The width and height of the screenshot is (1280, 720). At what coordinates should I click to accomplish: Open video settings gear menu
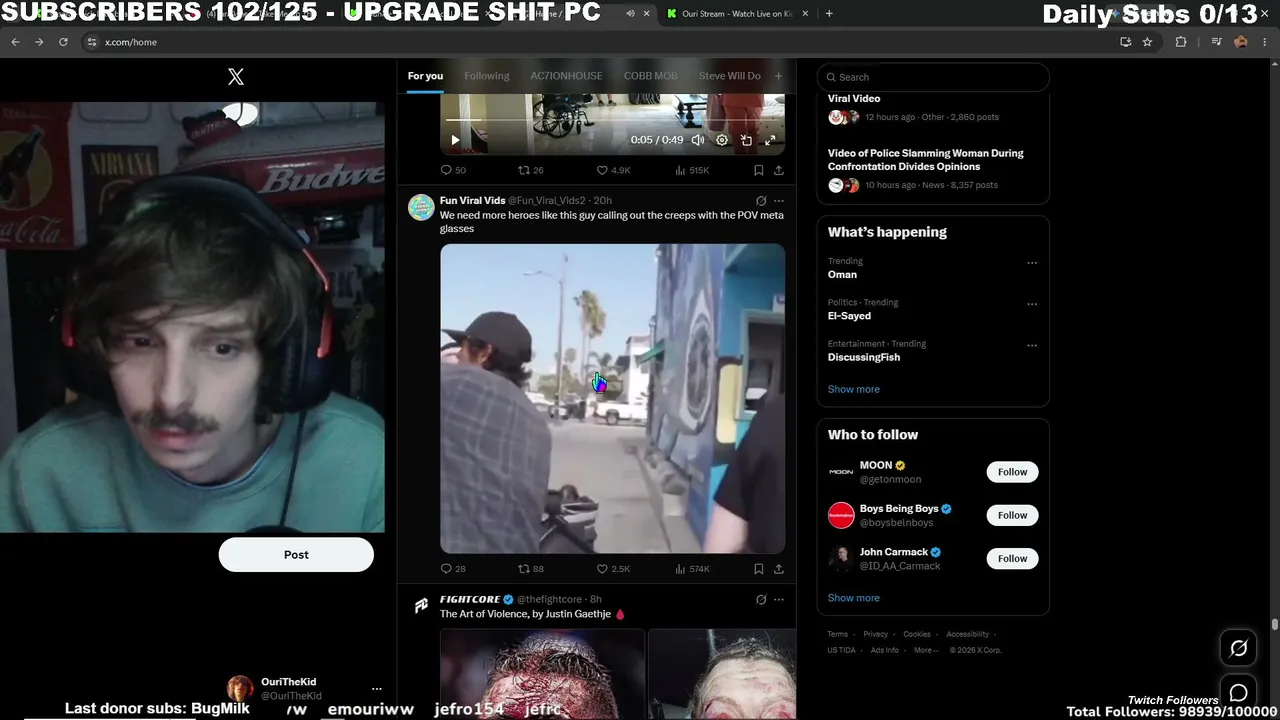pos(722,140)
